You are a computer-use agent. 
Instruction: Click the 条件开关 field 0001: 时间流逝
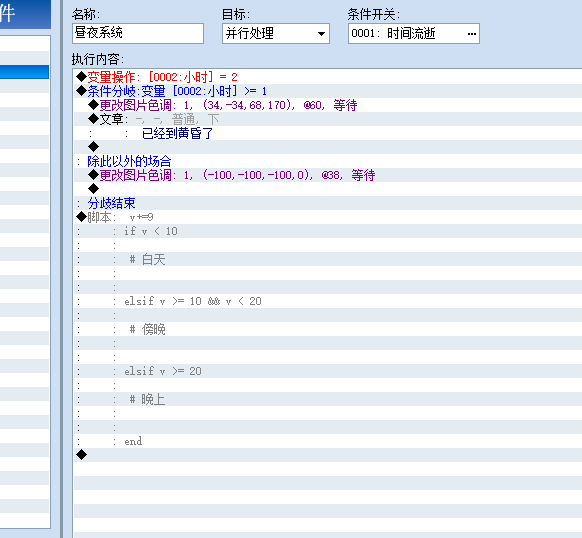pos(413,34)
